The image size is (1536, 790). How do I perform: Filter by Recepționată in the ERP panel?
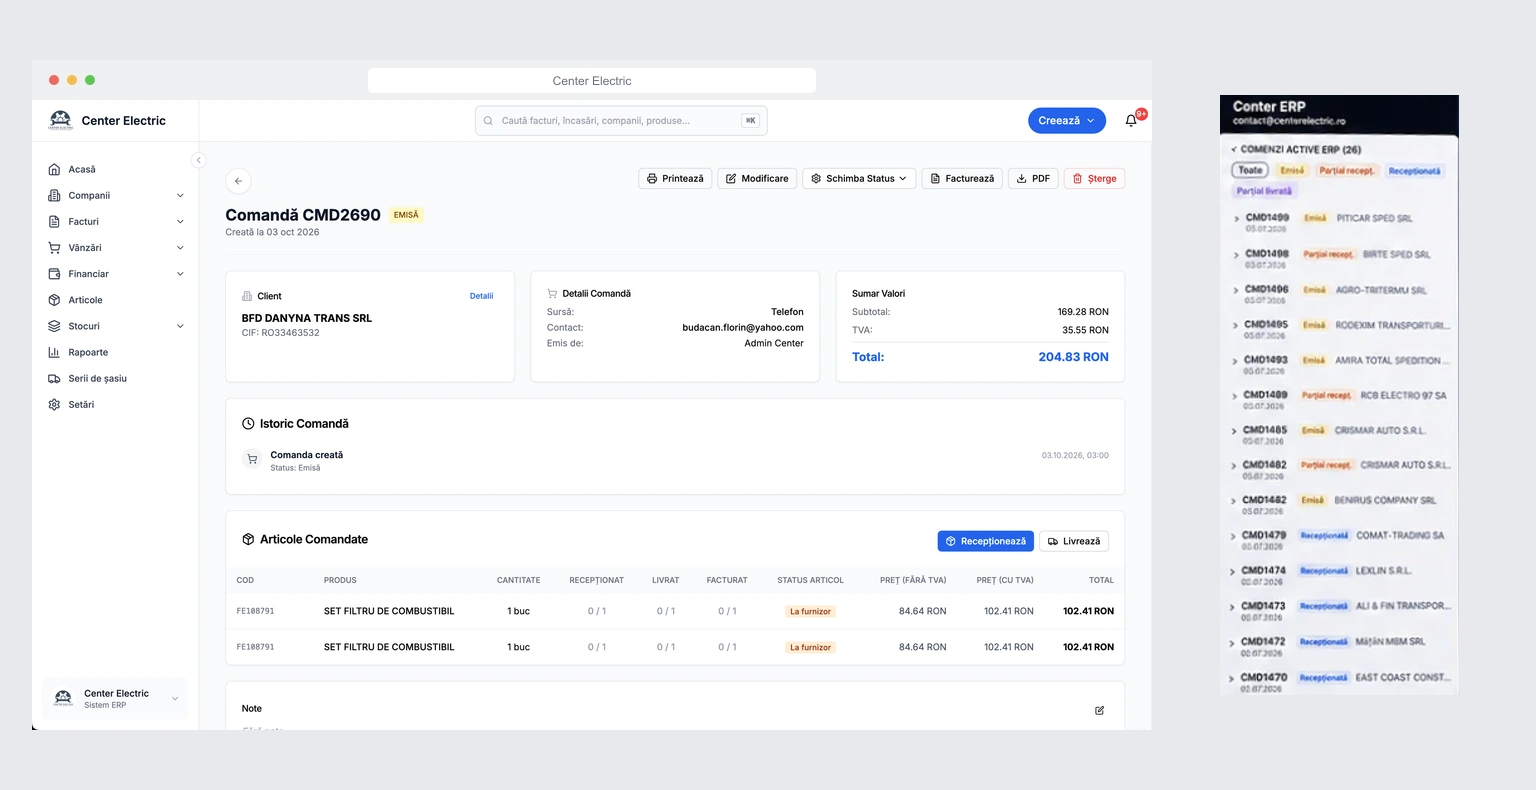1414,171
